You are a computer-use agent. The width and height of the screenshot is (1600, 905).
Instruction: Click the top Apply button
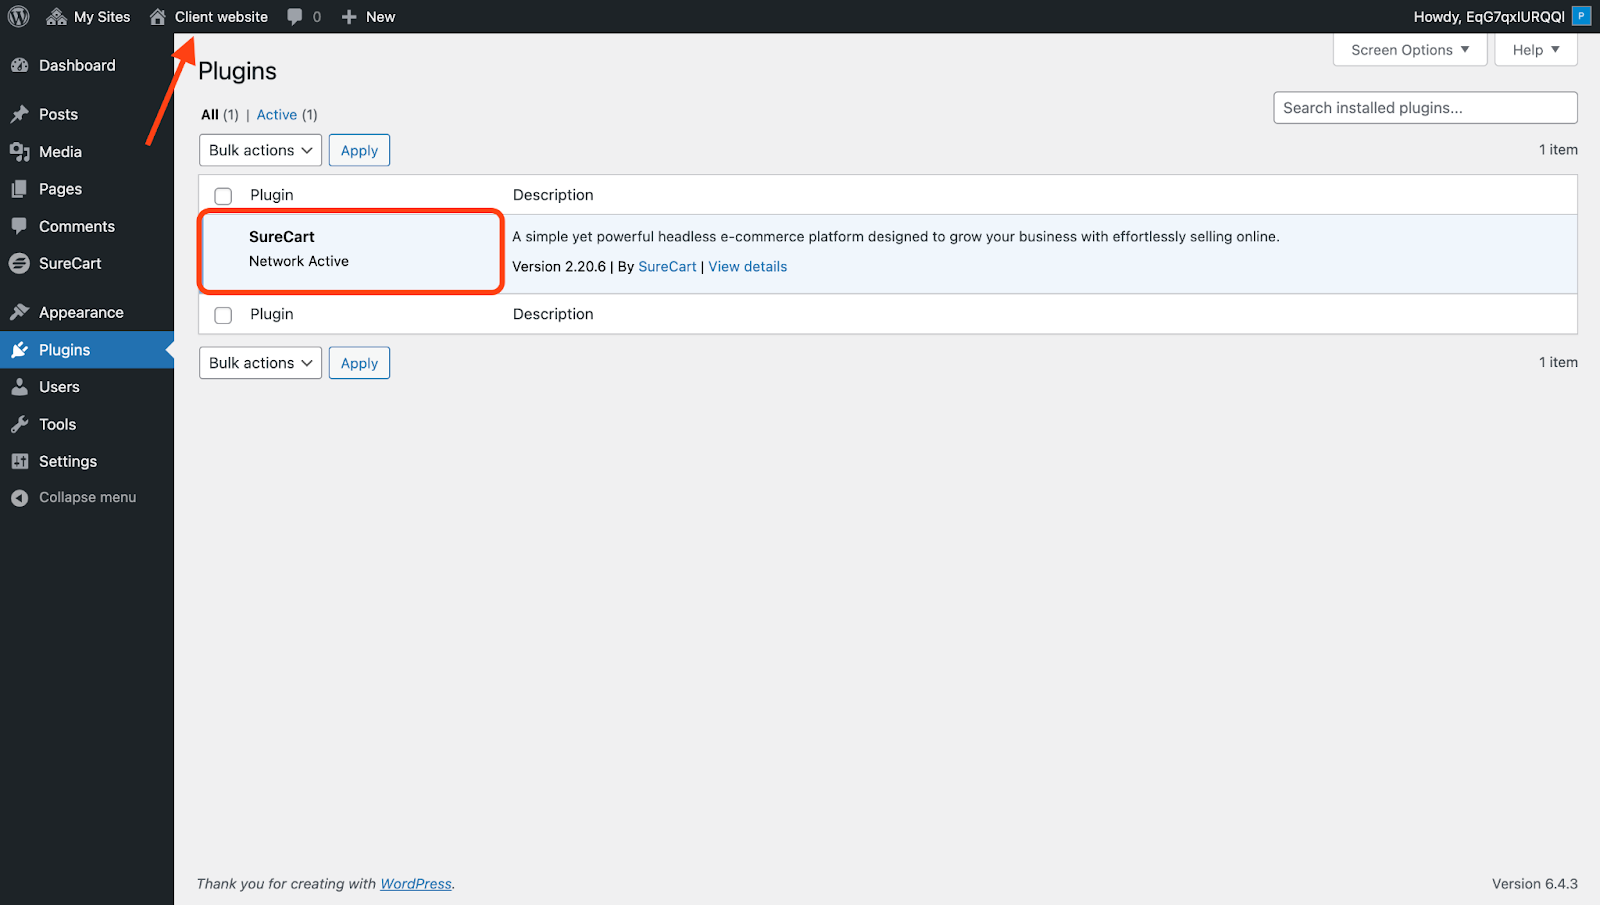(359, 150)
